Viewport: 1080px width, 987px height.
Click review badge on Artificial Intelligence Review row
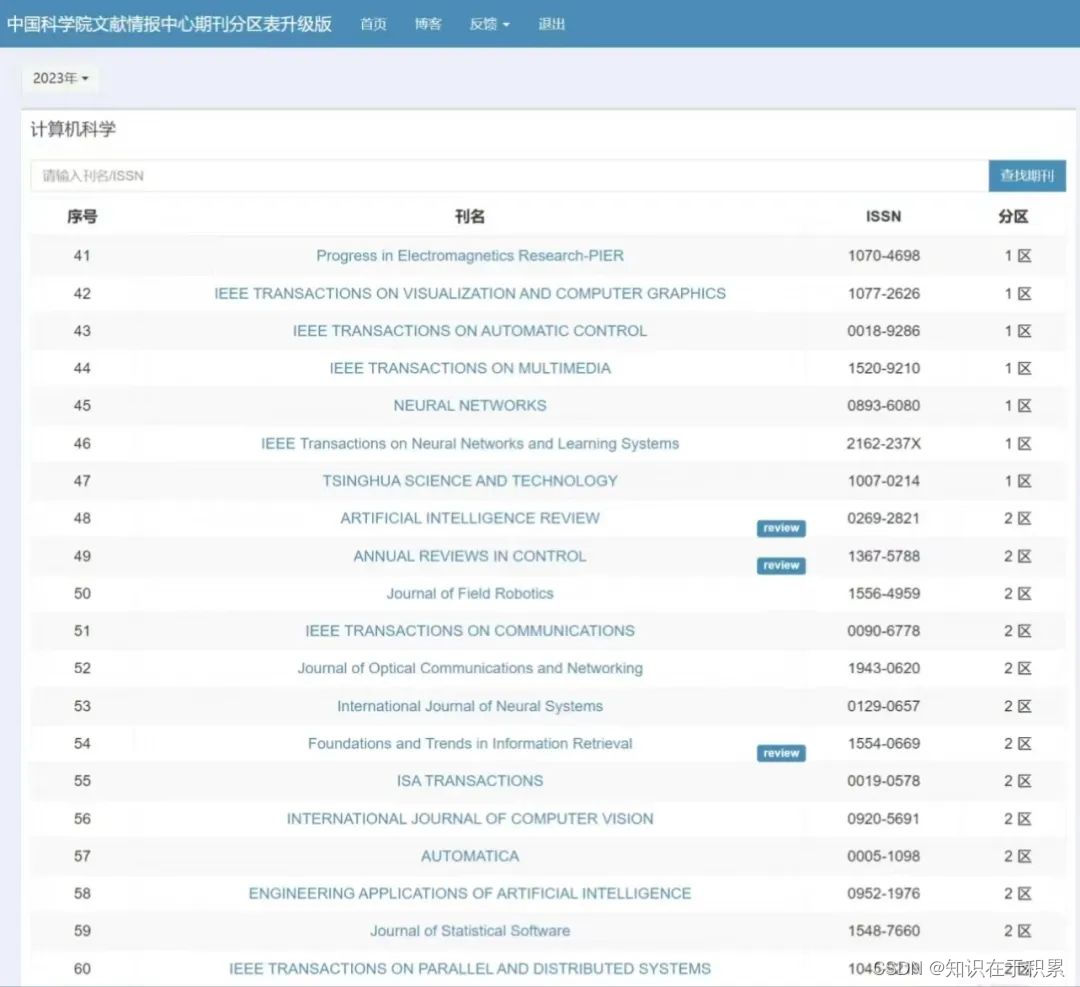pos(781,528)
